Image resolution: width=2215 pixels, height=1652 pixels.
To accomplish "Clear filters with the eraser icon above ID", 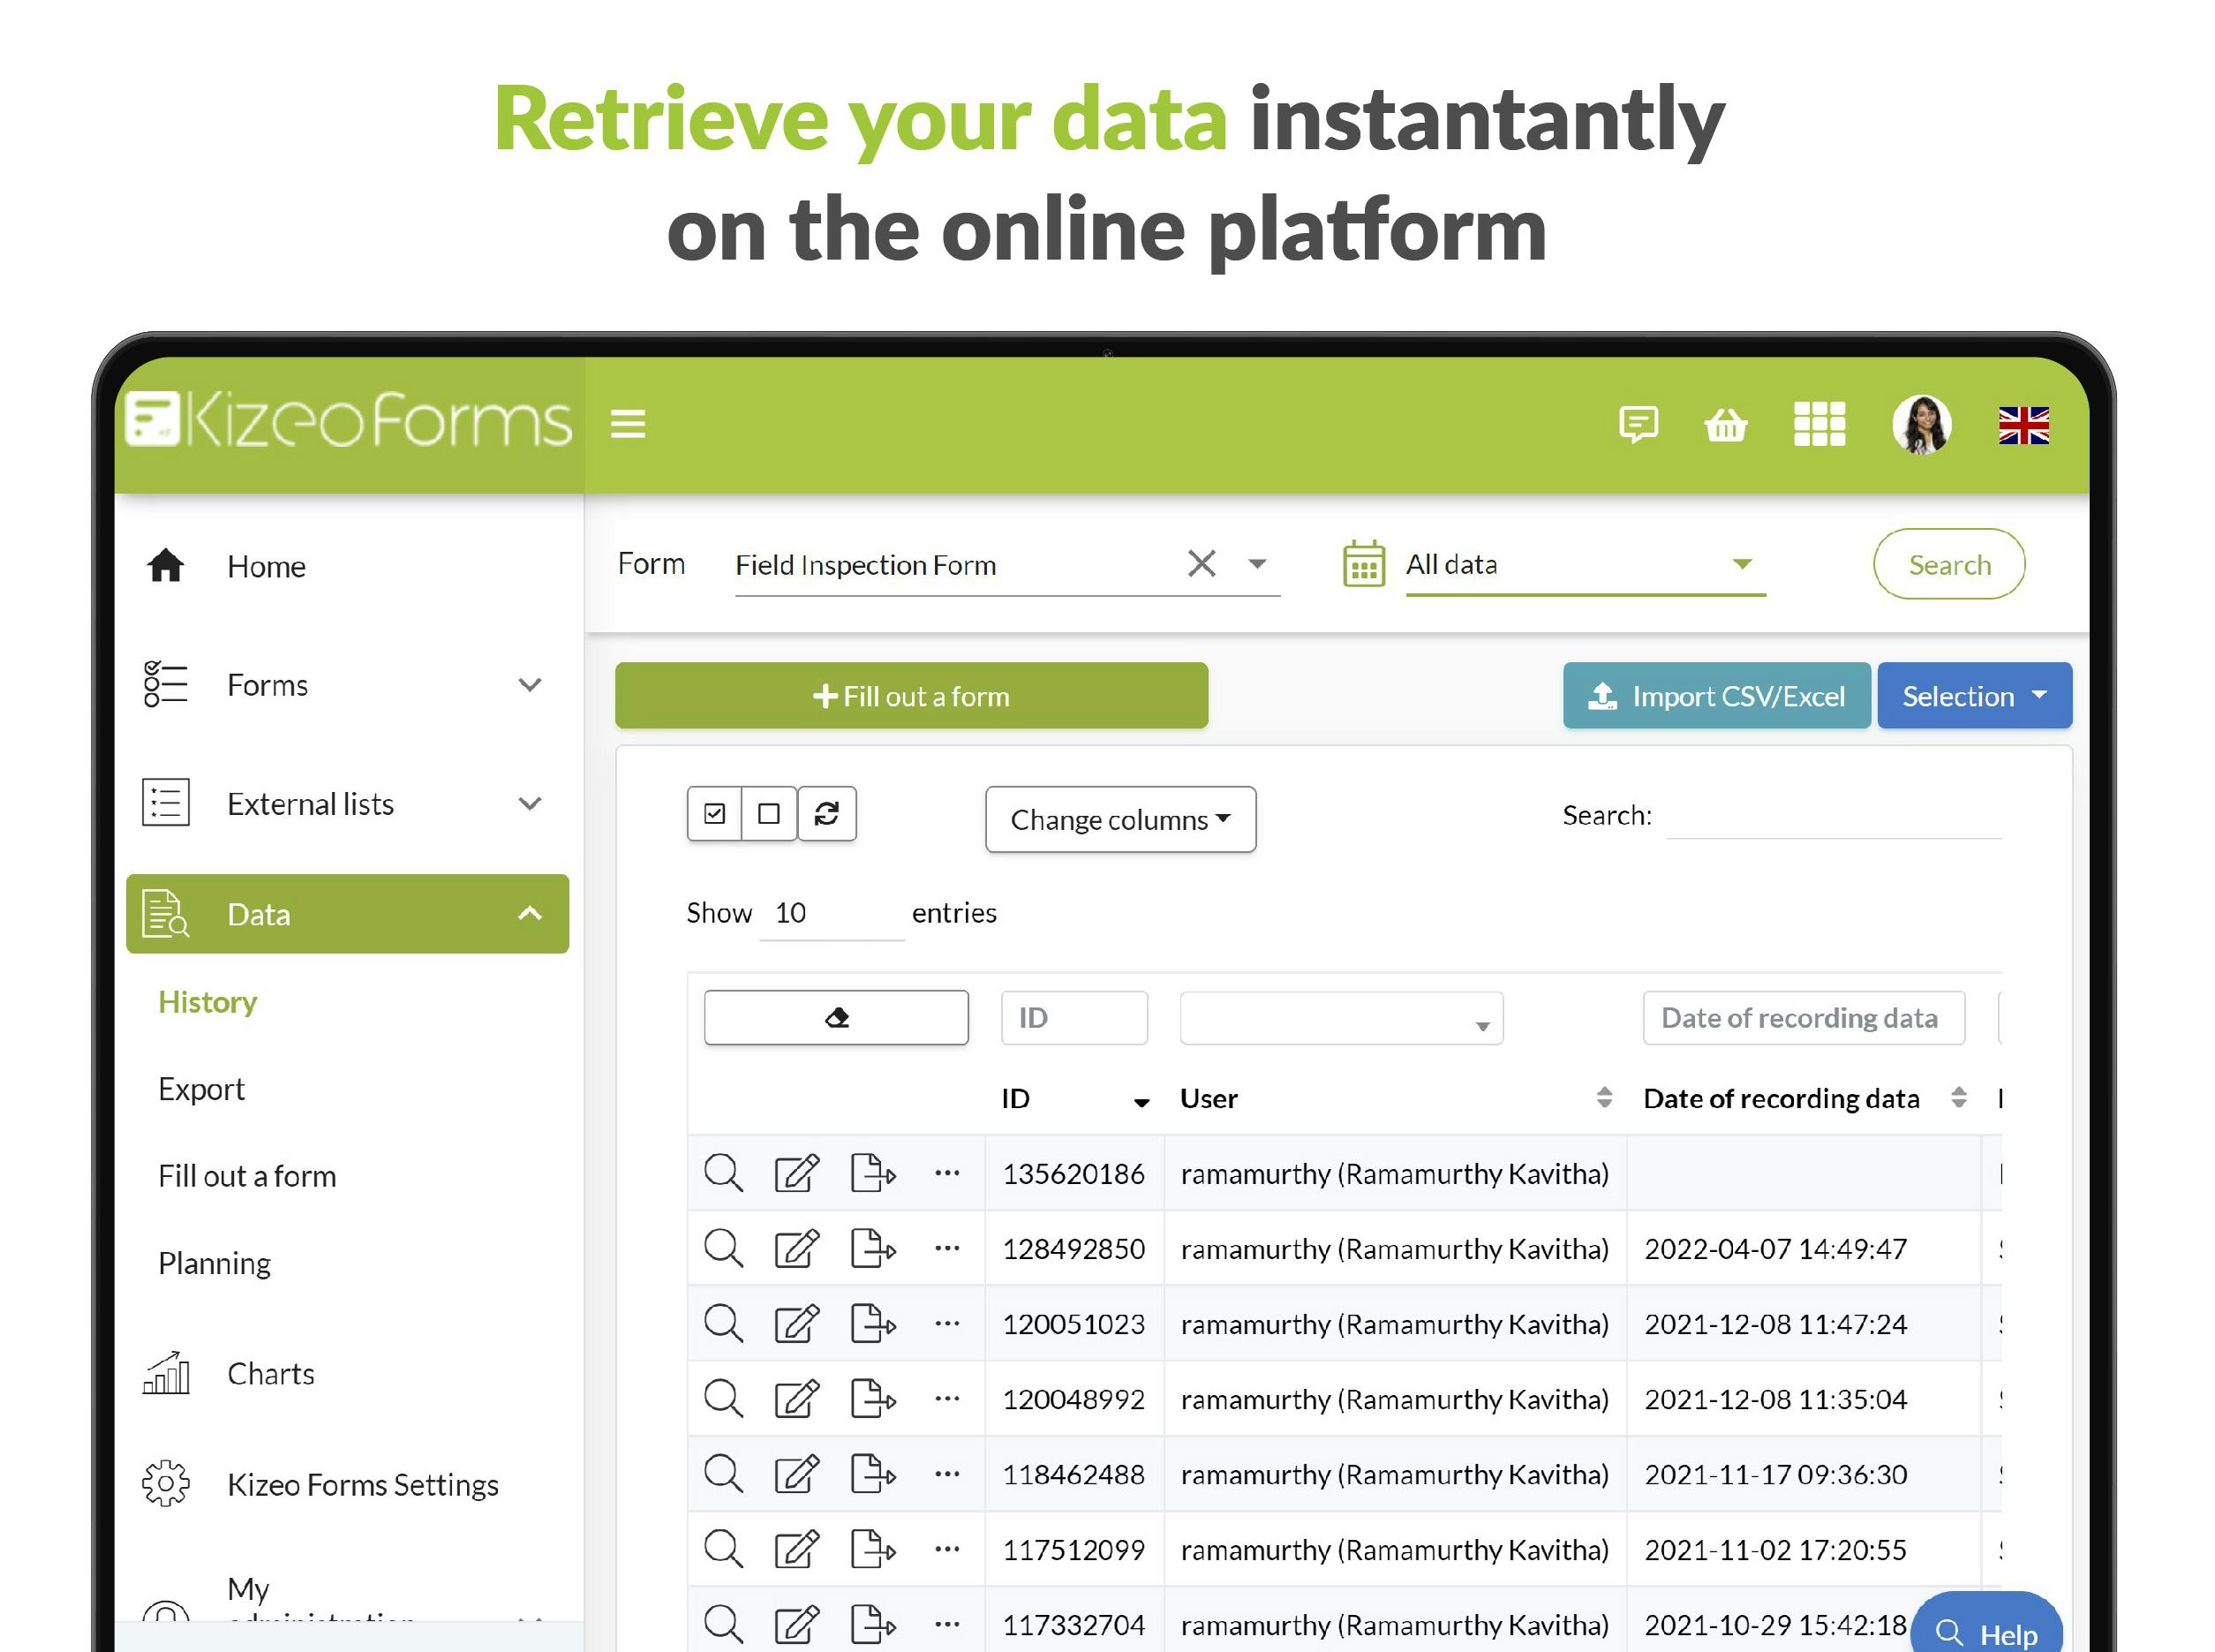I will click(837, 1017).
